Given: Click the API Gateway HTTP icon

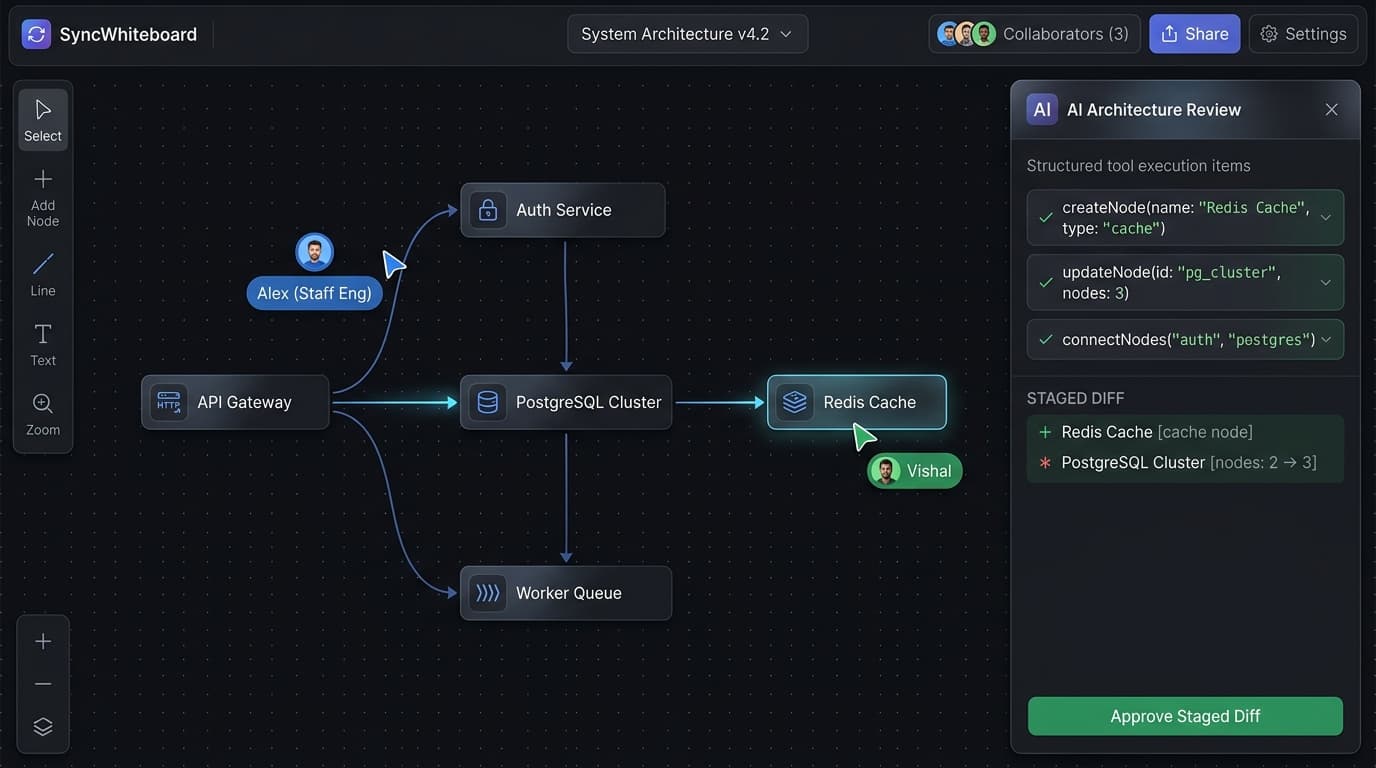Looking at the screenshot, I should 169,402.
